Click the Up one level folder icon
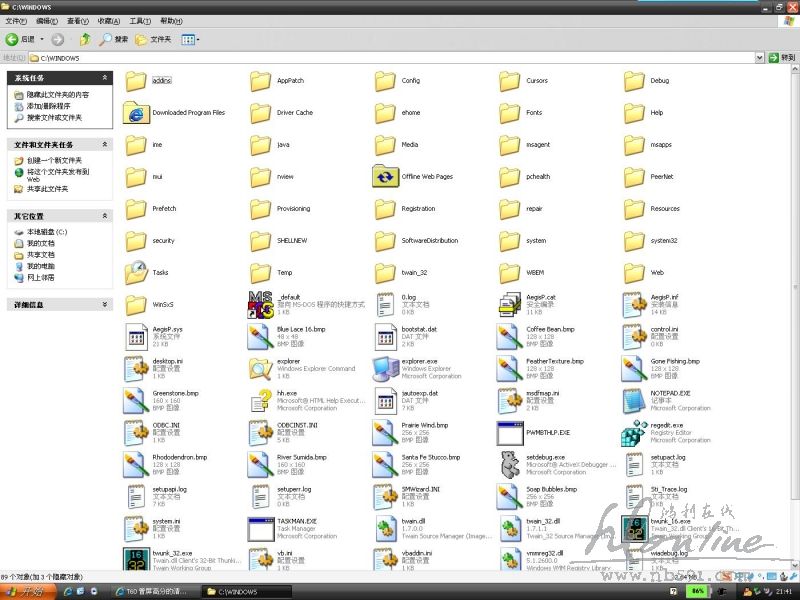This screenshot has height=600, width=800. tap(84, 39)
